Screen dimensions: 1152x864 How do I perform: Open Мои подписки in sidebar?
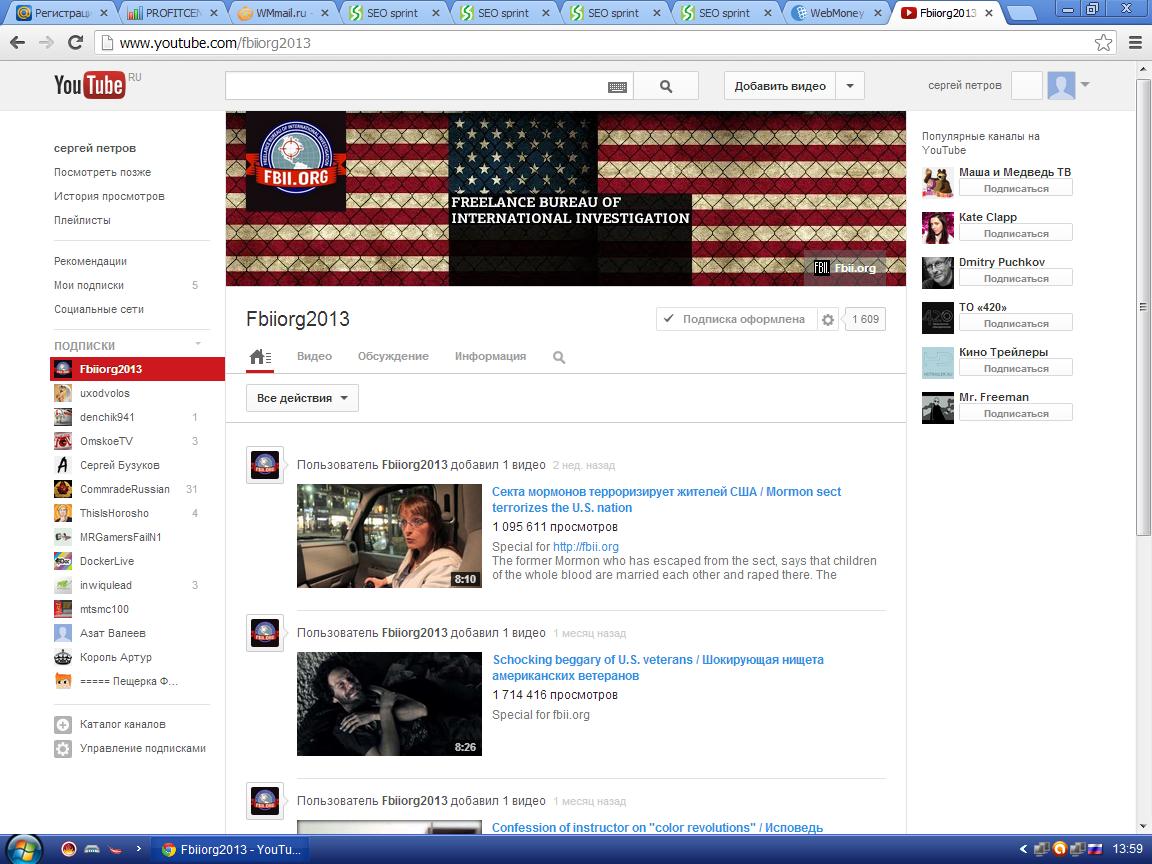tap(89, 285)
